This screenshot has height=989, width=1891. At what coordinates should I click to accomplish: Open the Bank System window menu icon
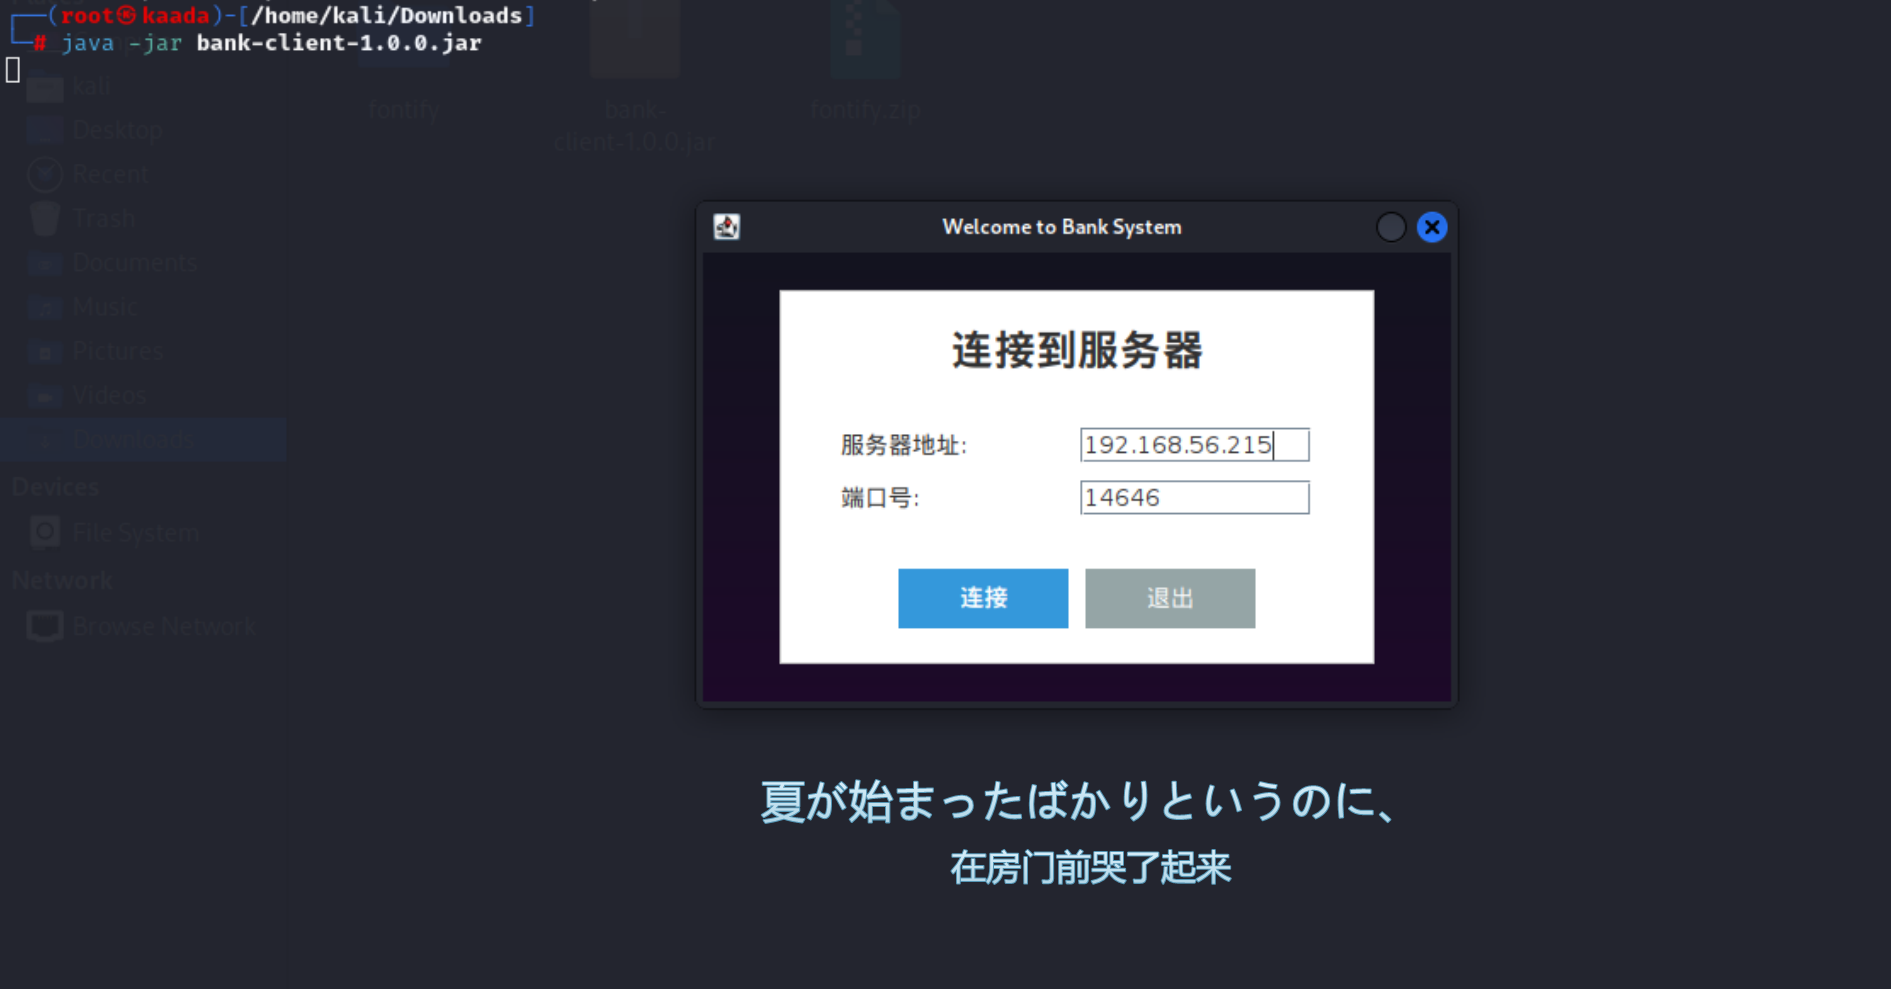[x=727, y=227]
